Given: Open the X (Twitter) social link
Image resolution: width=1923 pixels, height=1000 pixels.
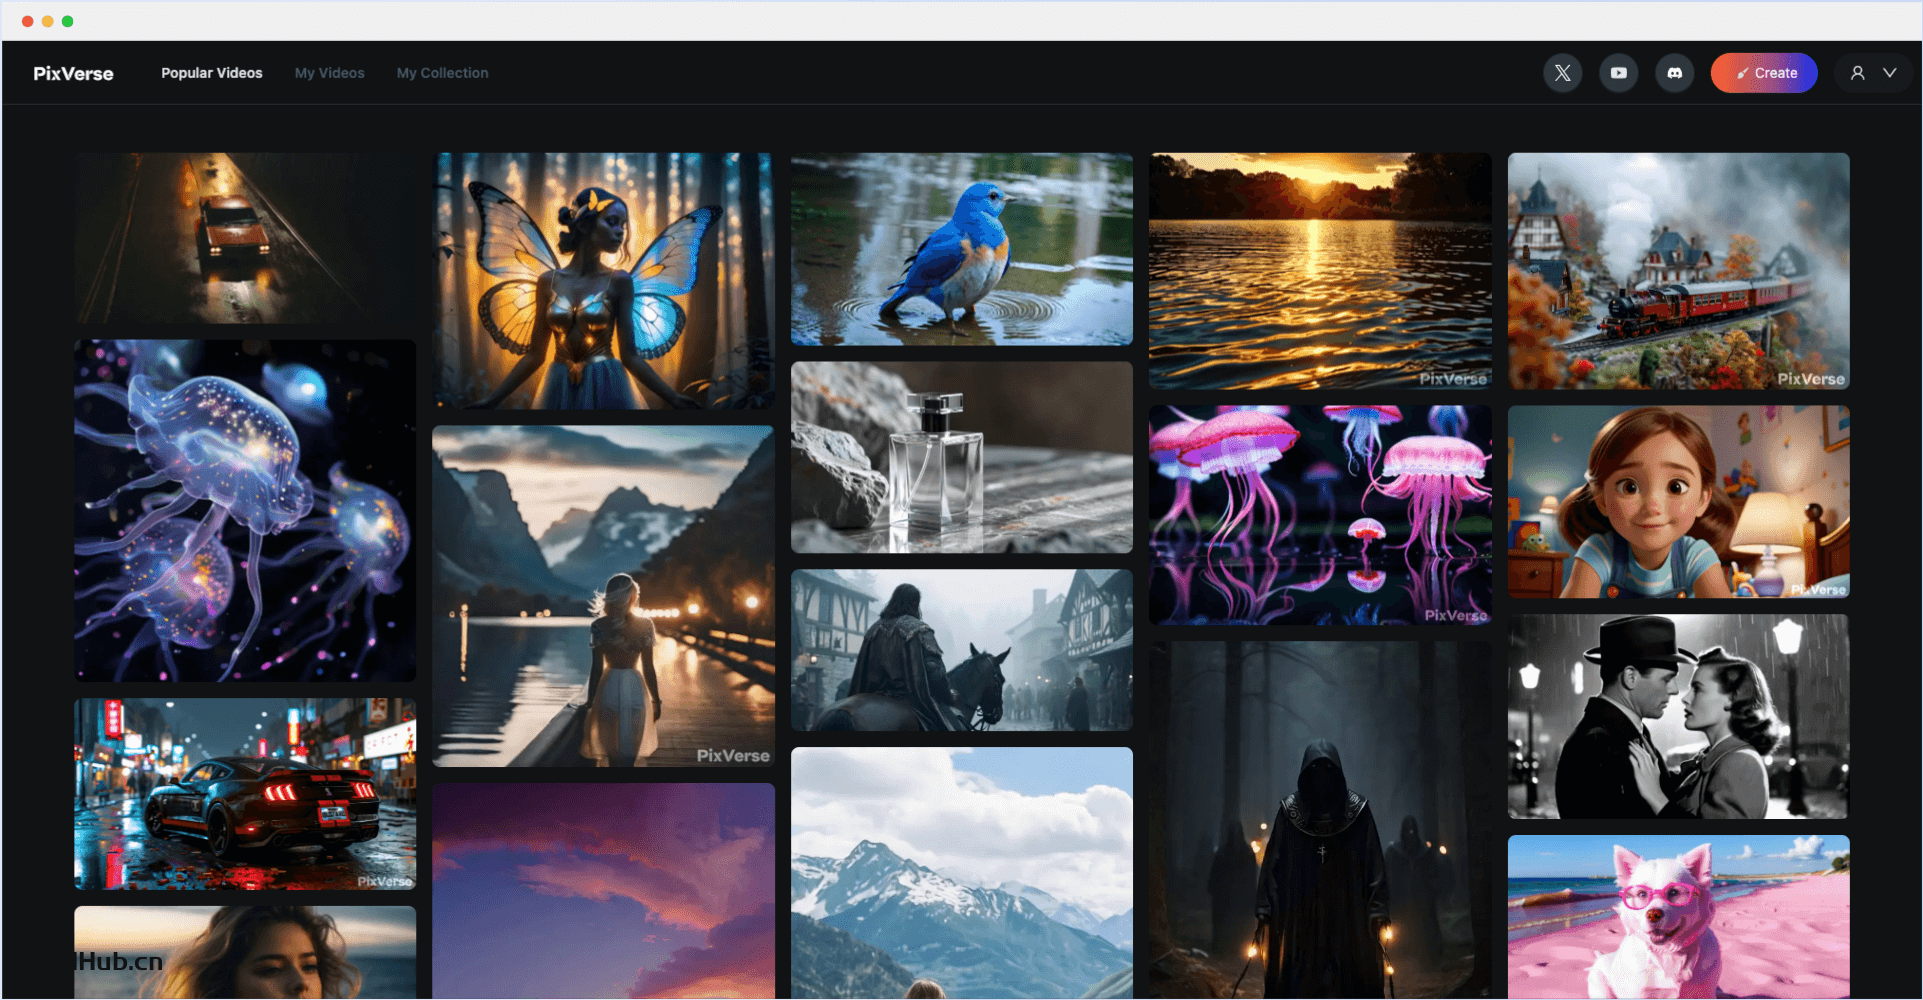Looking at the screenshot, I should tap(1562, 73).
